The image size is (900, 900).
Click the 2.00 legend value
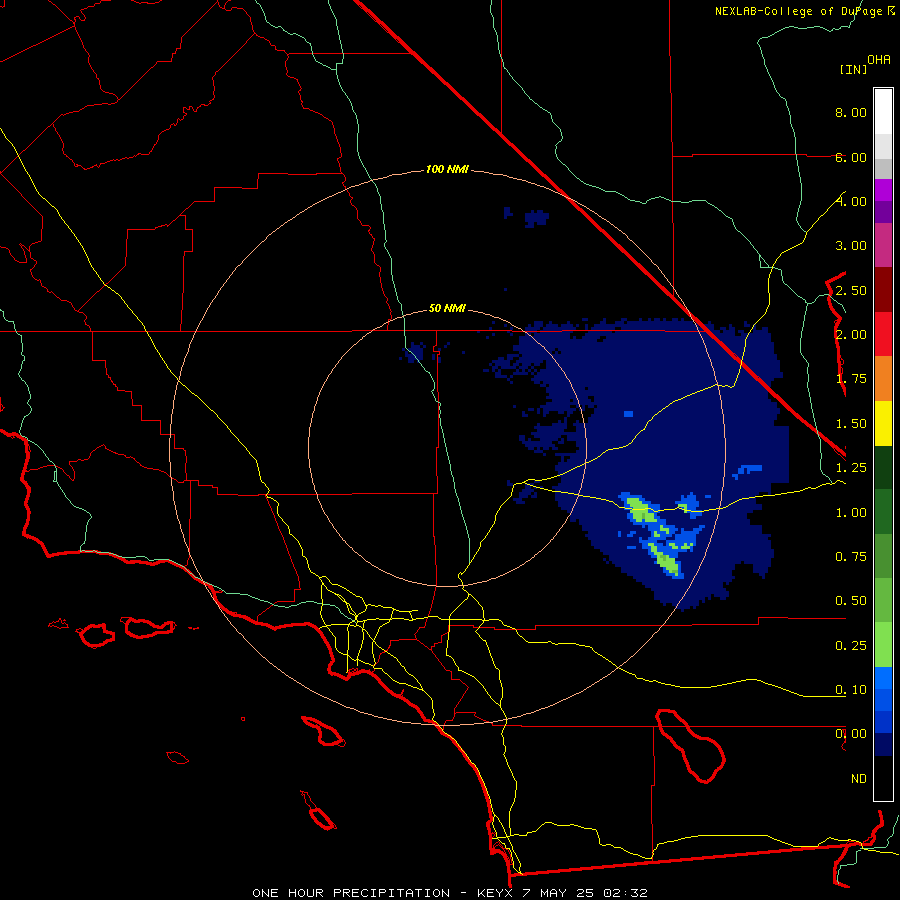click(x=851, y=335)
